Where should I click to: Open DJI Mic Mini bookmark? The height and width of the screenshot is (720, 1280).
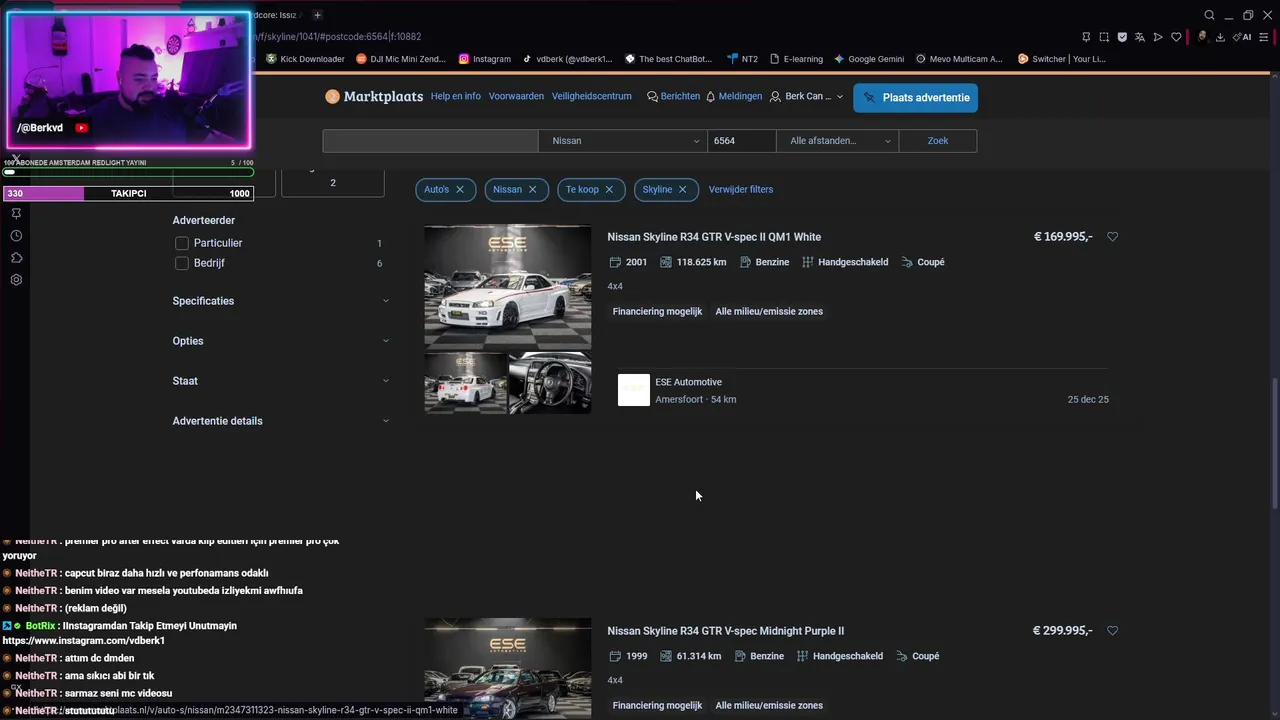tap(400, 59)
